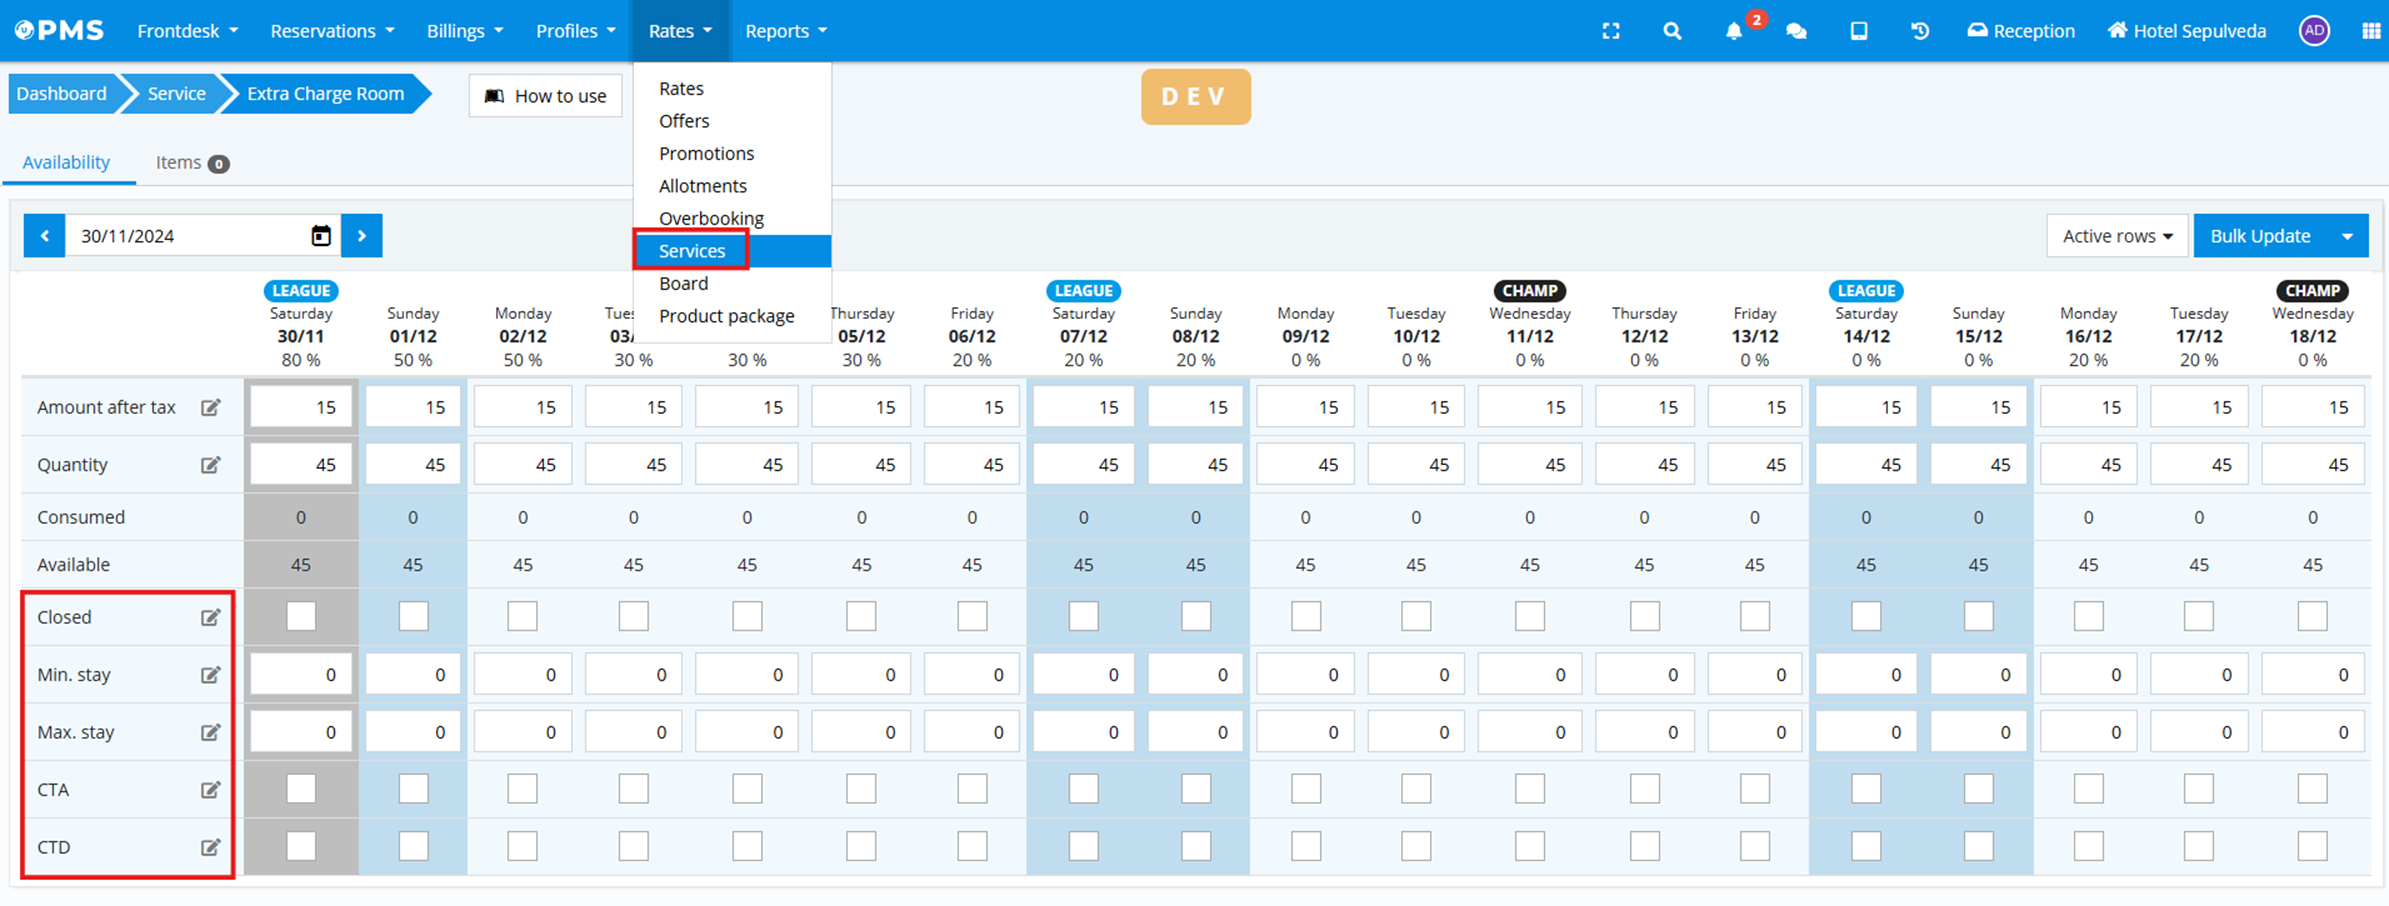
Task: Tick CTD checkbox for Wednesday 18/12
Action: [x=2312, y=847]
